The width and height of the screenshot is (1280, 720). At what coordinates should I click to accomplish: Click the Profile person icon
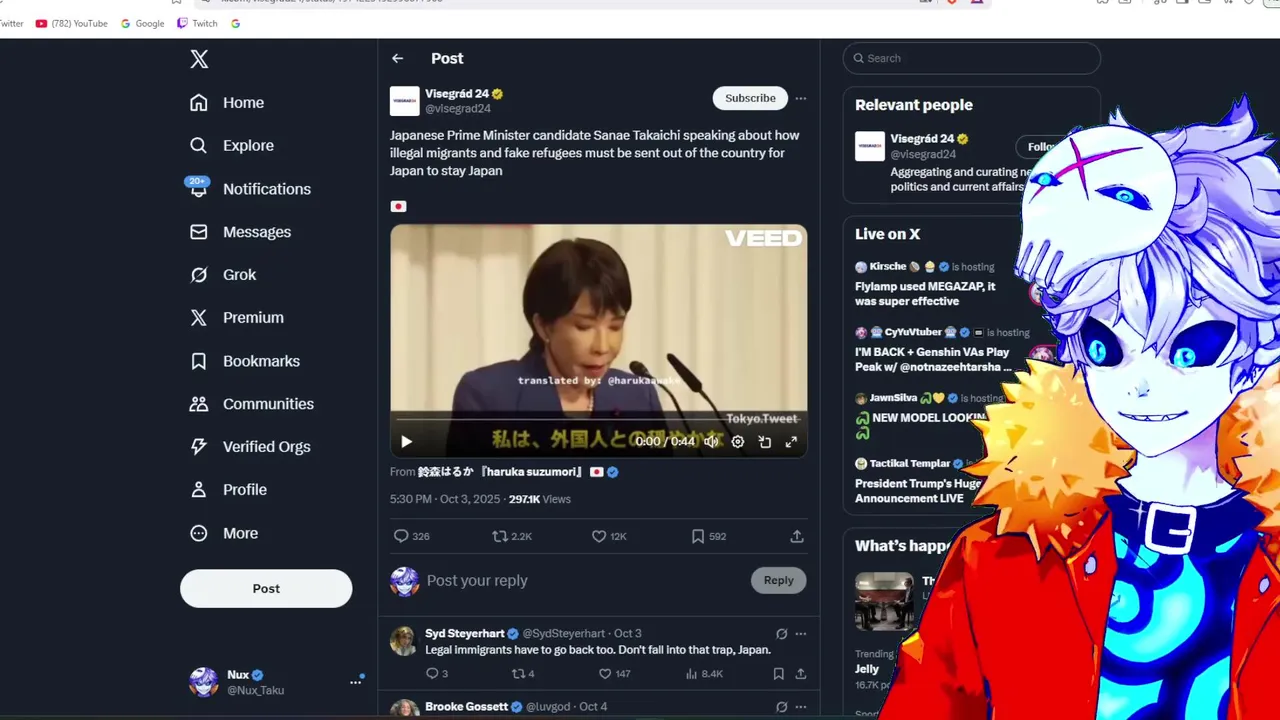tap(199, 490)
